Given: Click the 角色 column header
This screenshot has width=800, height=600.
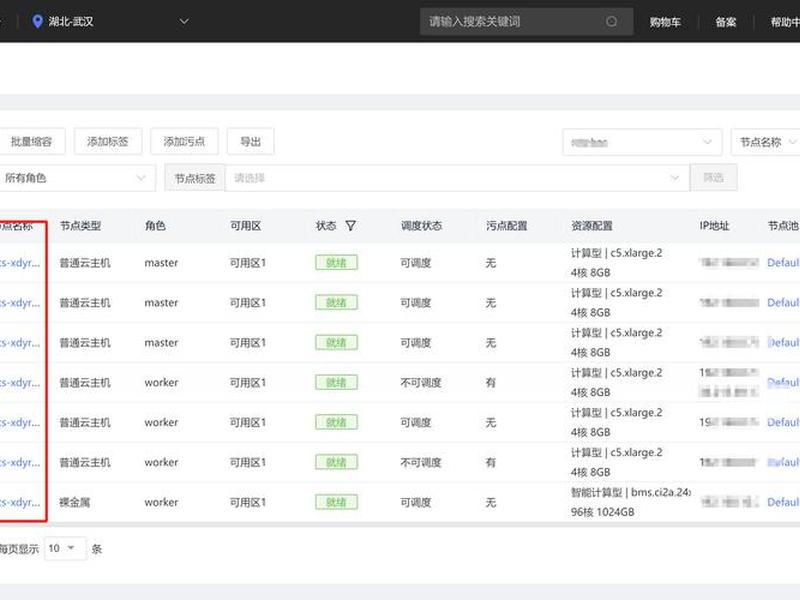Looking at the screenshot, I should [x=155, y=226].
